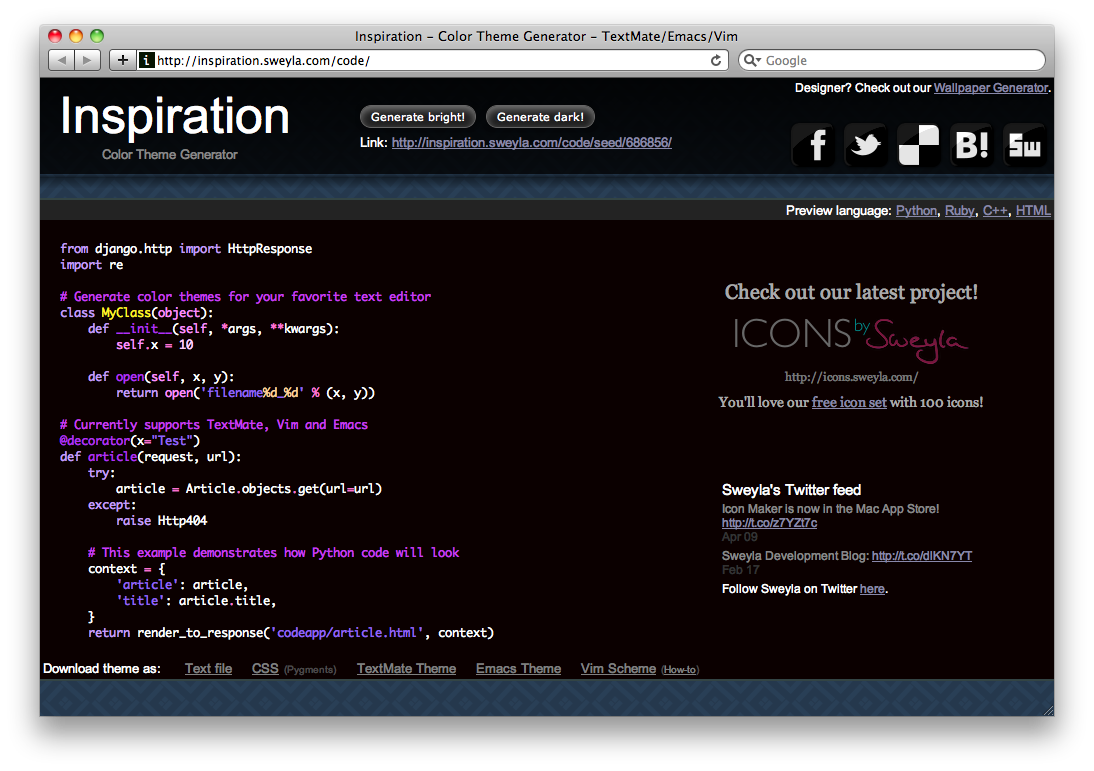Download the Emacs Theme
The width and height of the screenshot is (1094, 771).
pos(518,668)
